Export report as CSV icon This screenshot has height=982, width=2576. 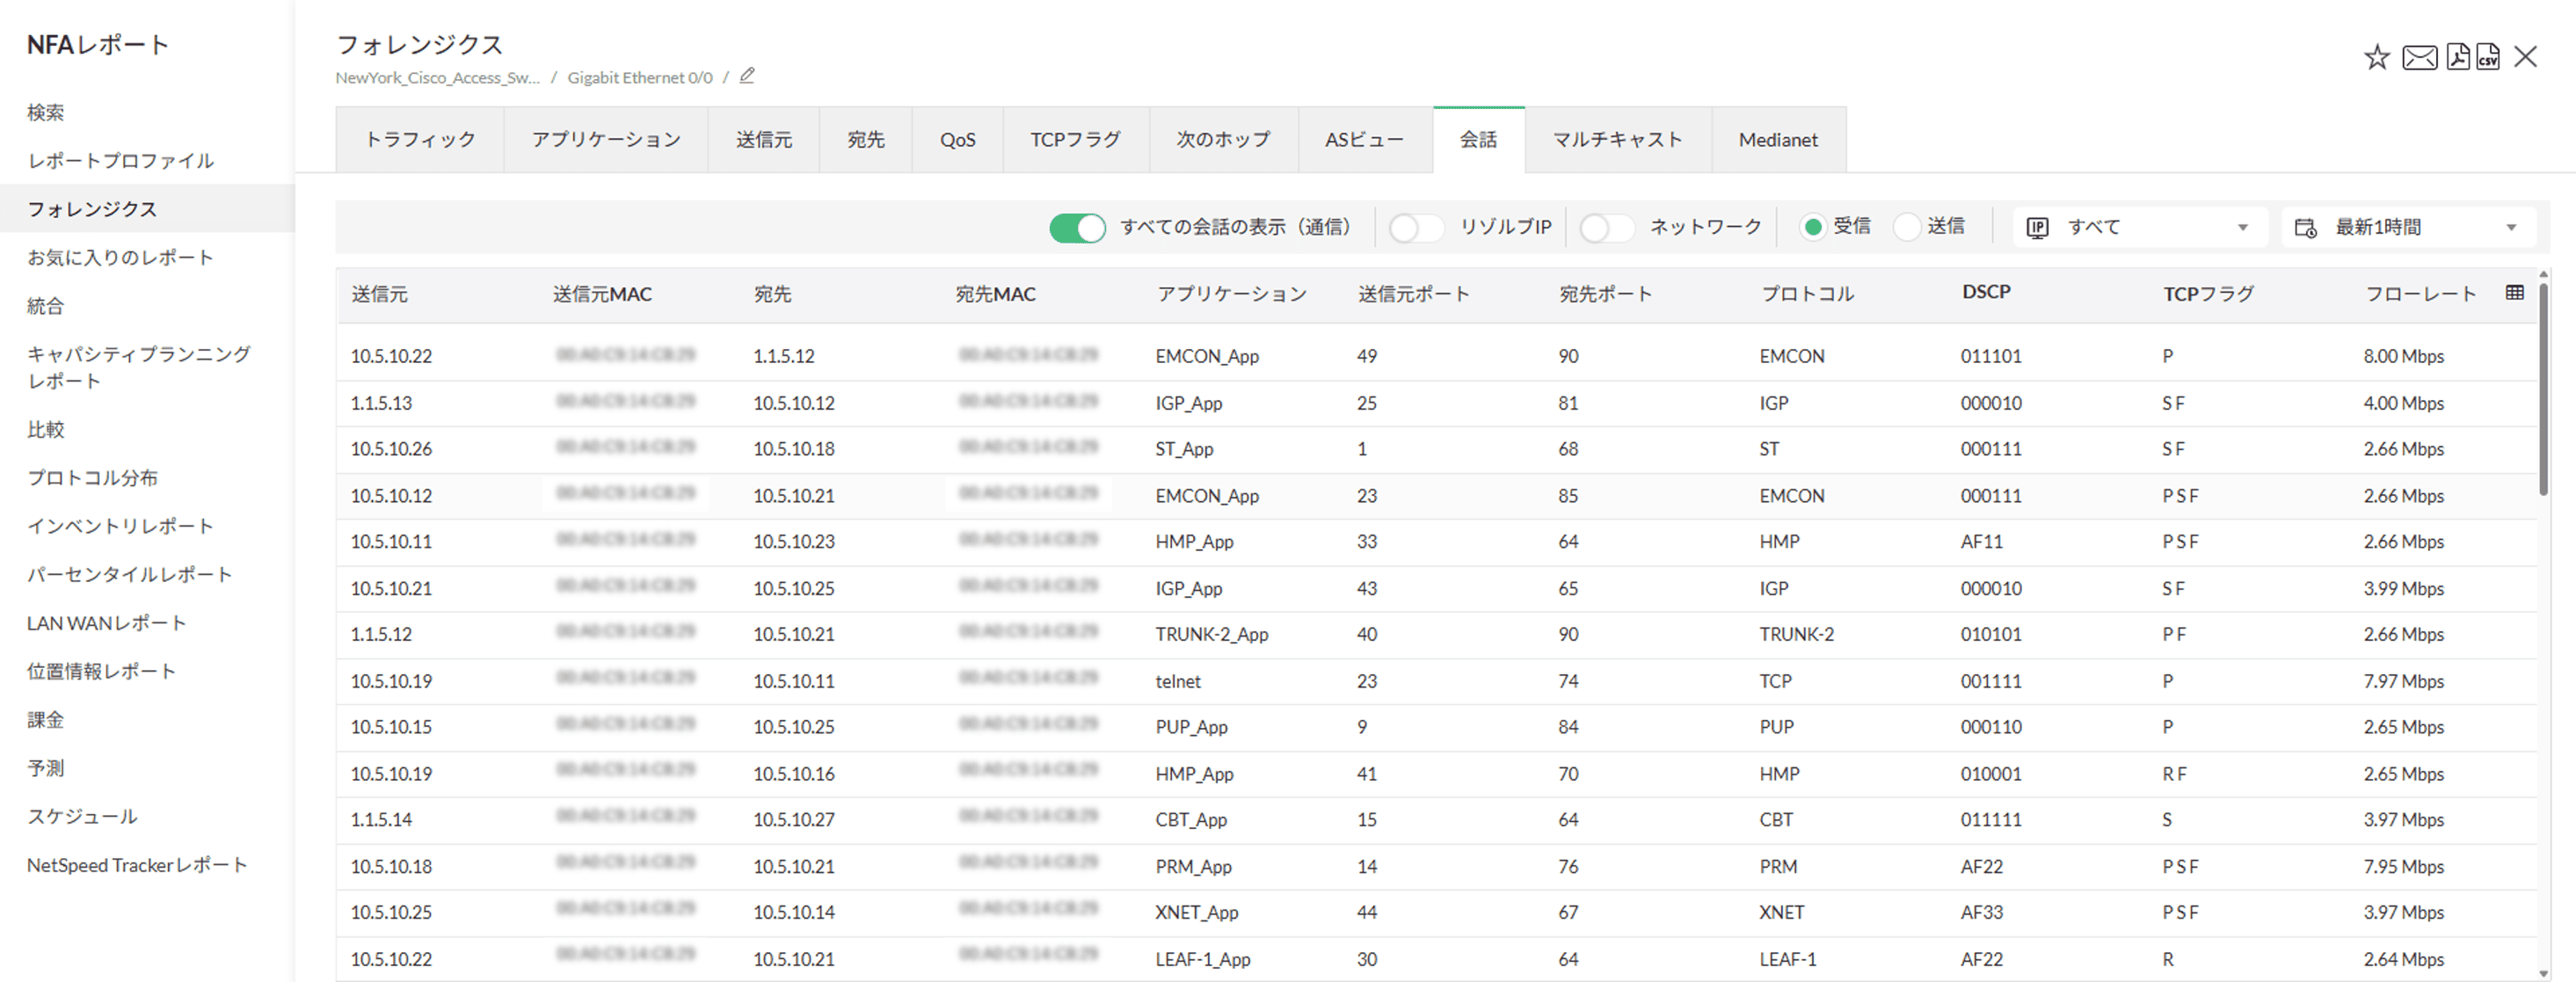click(2488, 57)
